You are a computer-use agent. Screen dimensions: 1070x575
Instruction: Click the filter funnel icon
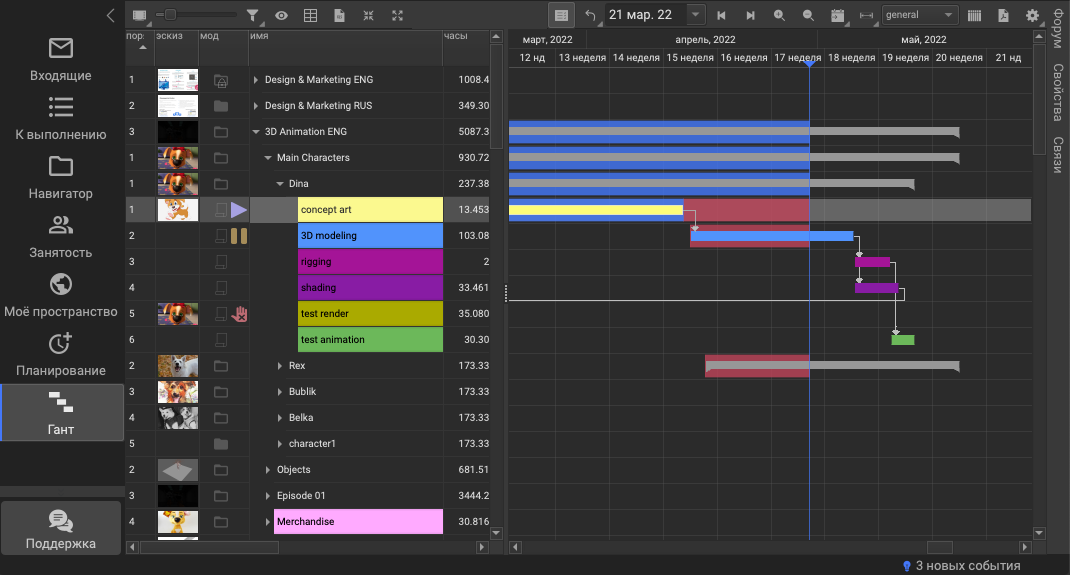click(254, 15)
